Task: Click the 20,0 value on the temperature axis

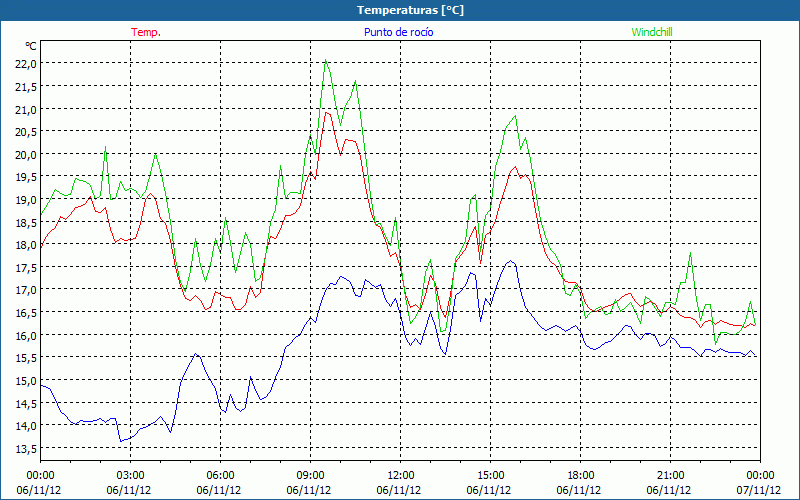Action: point(23,154)
